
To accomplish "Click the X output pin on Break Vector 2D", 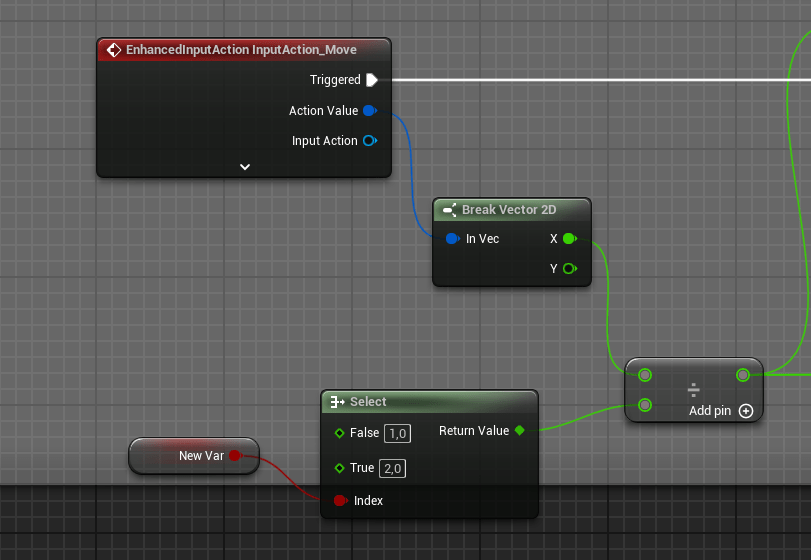I will [569, 239].
